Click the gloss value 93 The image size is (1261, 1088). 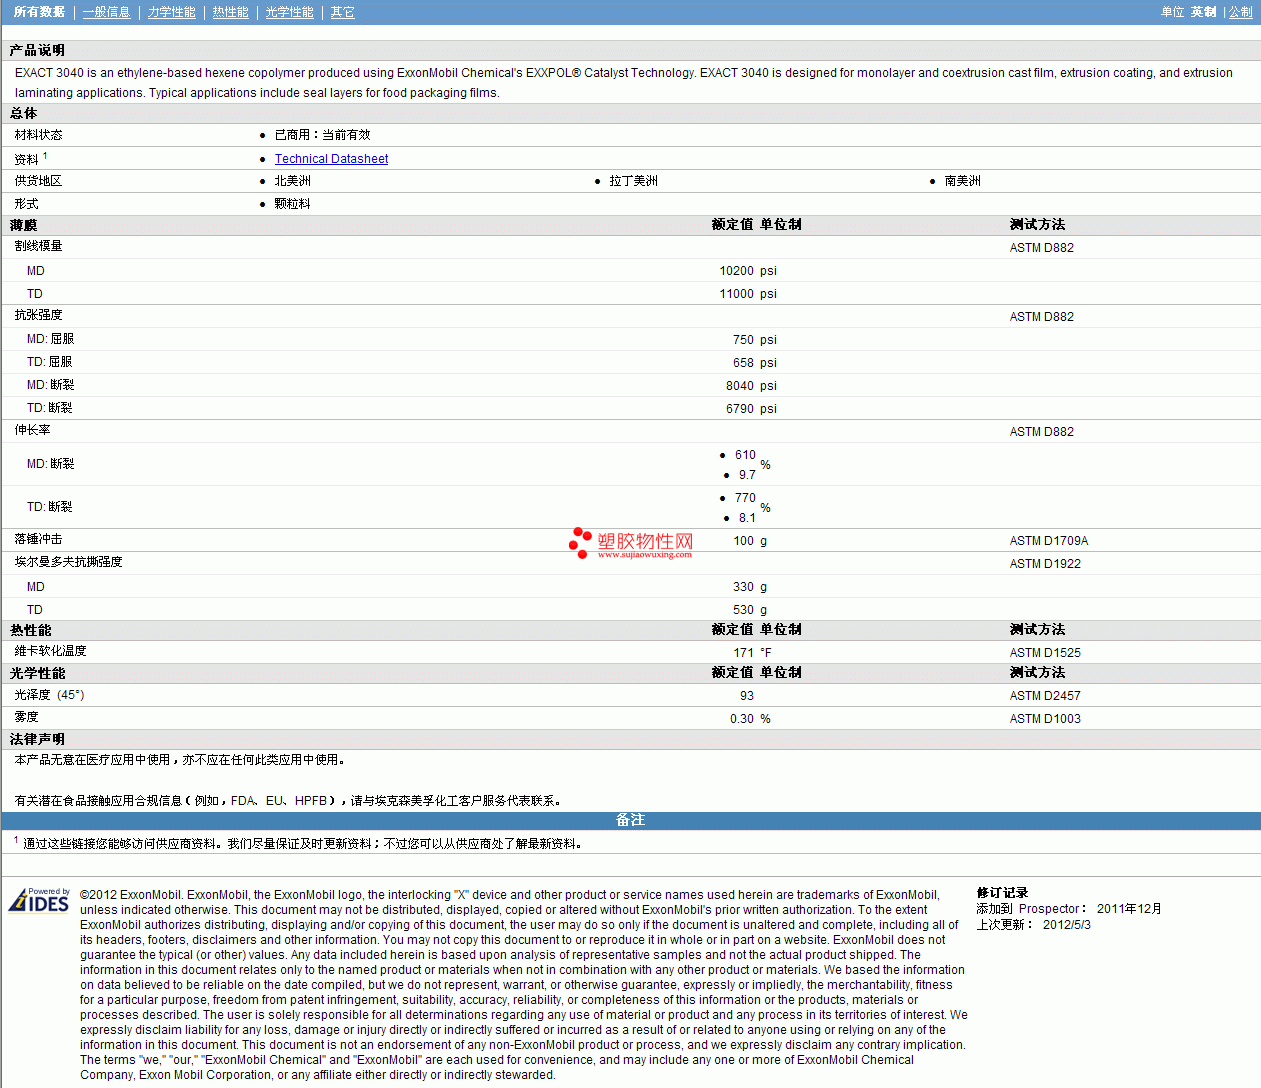(747, 696)
